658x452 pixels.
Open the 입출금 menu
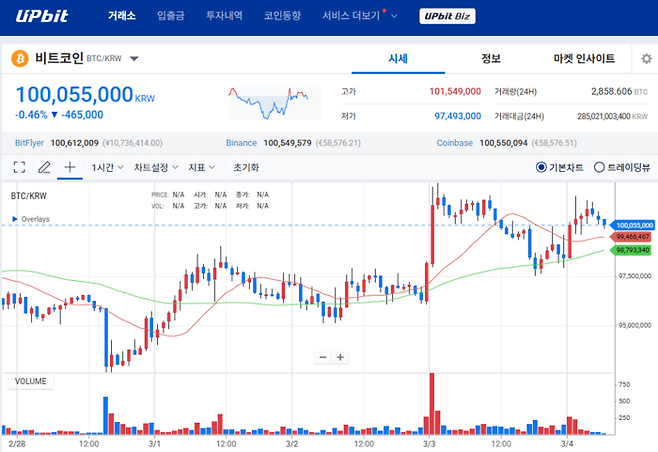tap(171, 16)
